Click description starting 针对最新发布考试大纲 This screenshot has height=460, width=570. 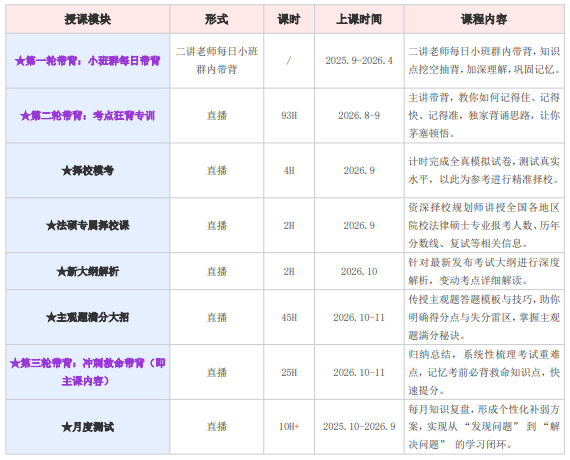point(484,271)
